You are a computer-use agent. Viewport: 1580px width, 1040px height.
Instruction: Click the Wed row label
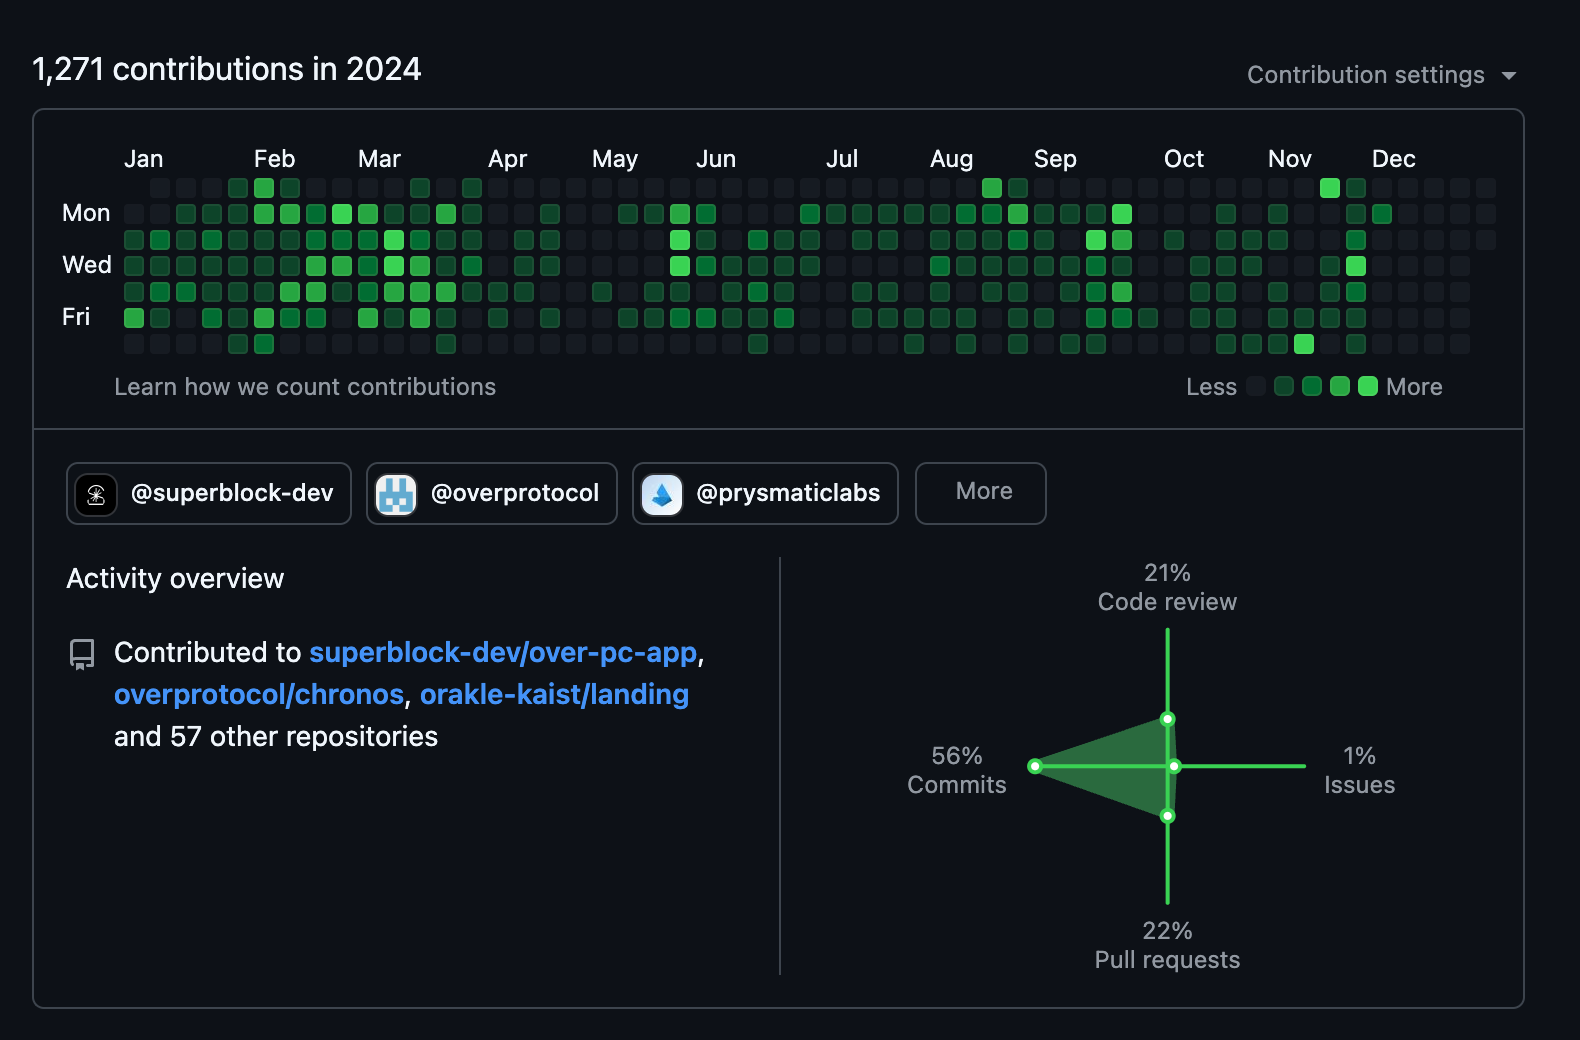pos(87,265)
